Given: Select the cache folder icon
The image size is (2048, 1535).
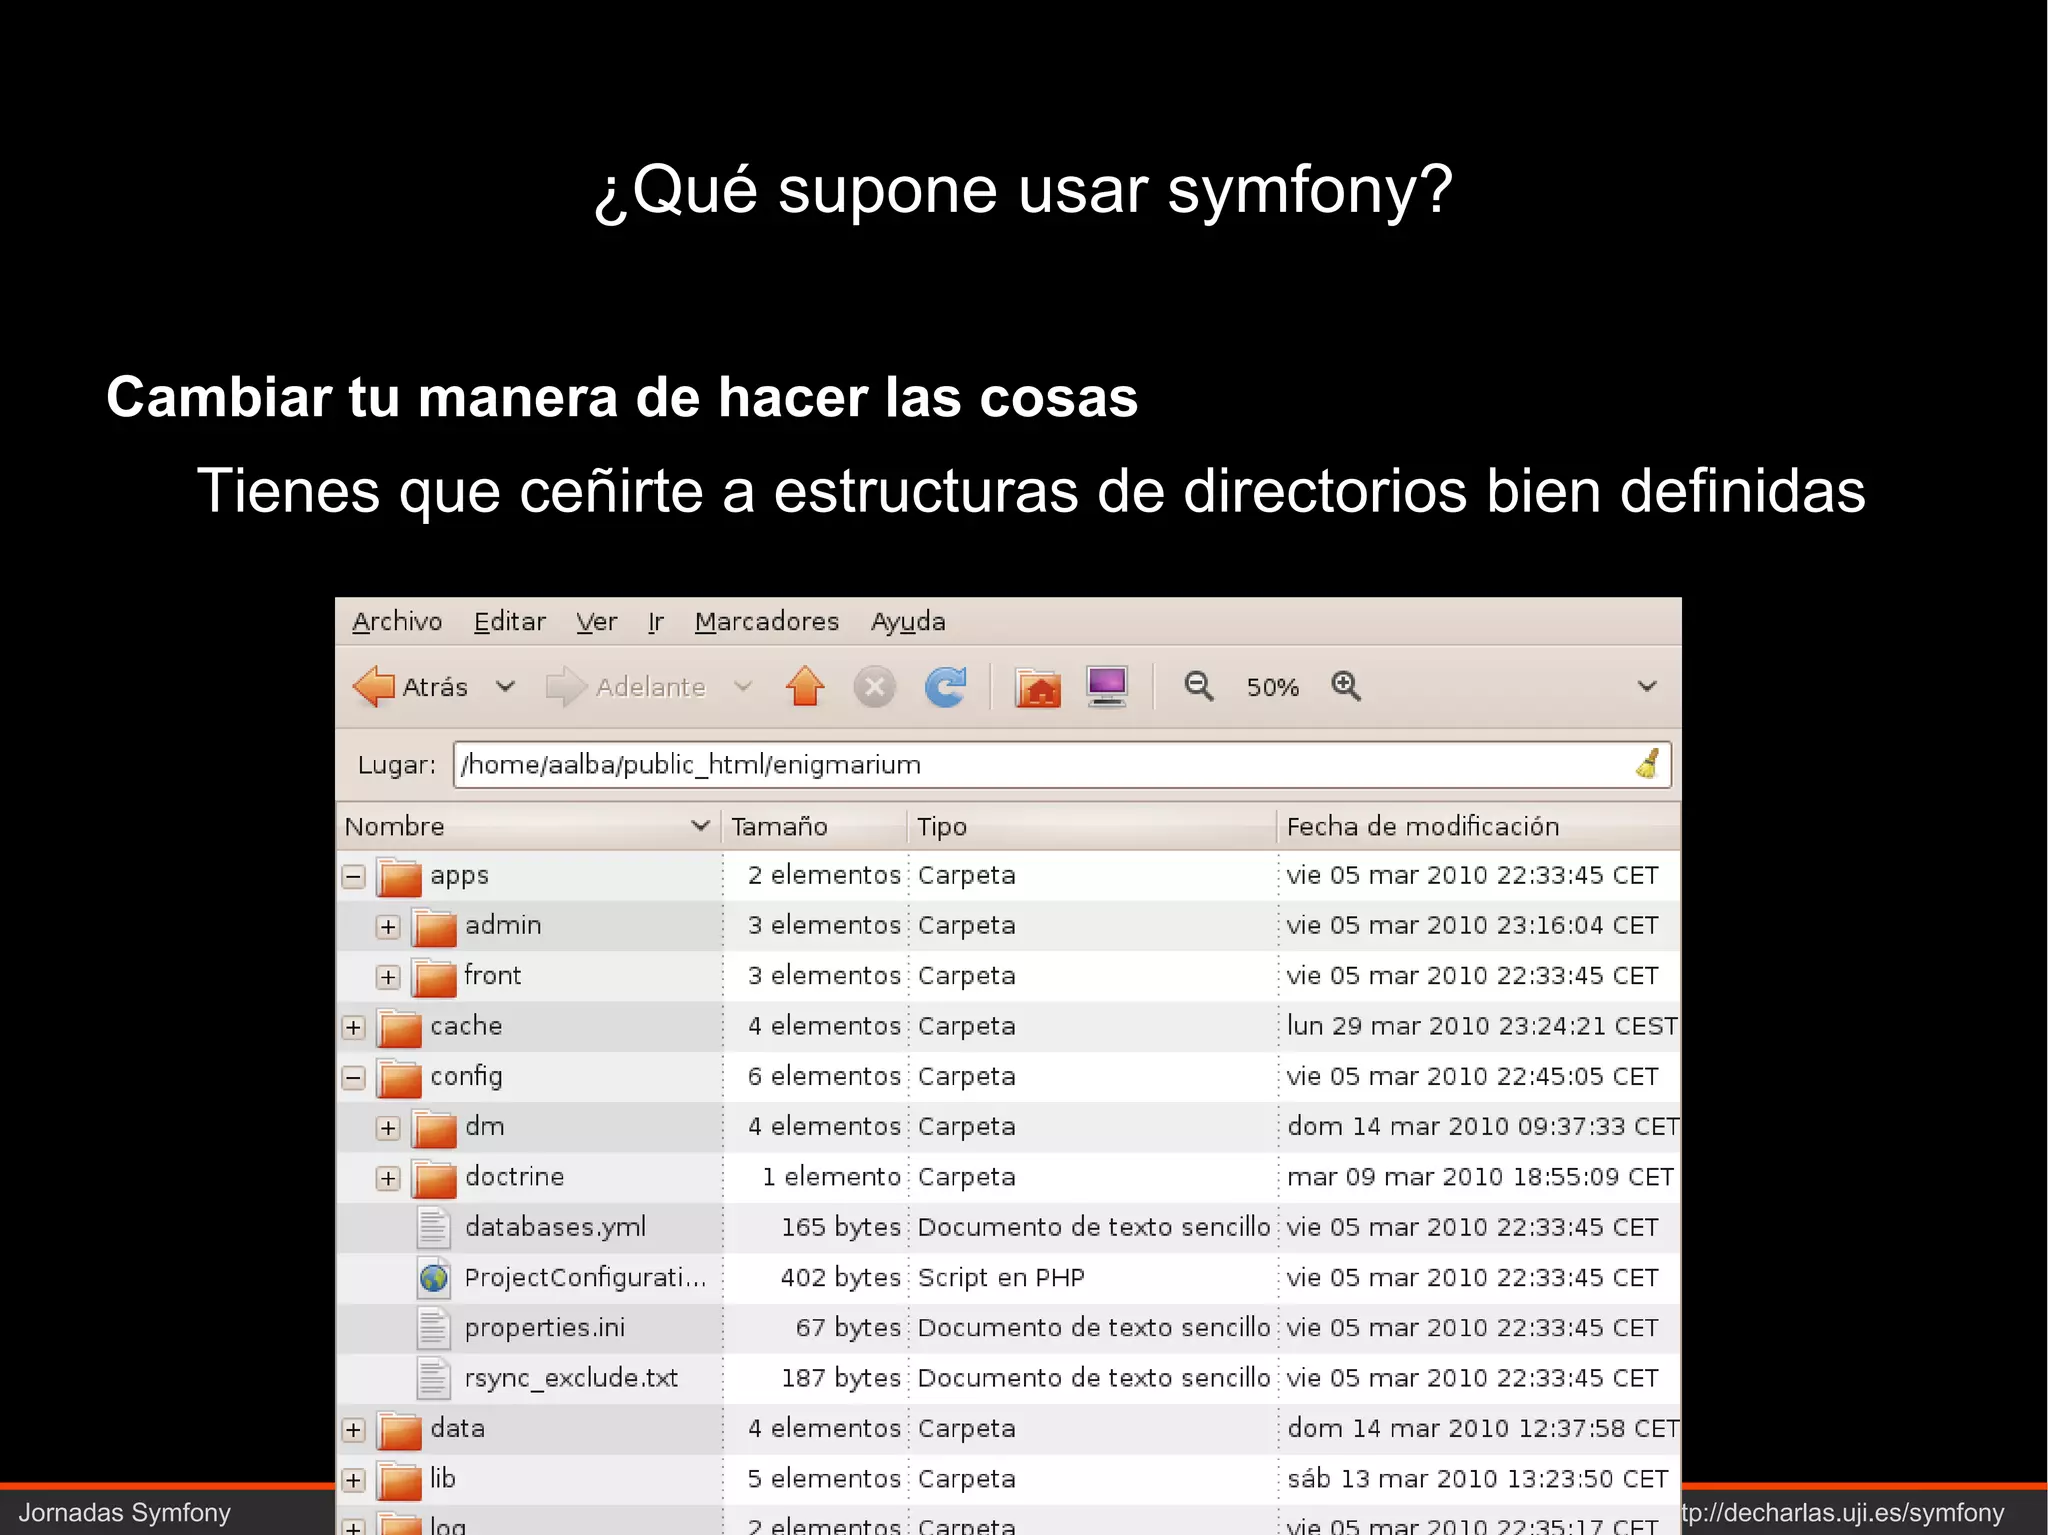Looking at the screenshot, I should (x=399, y=1027).
